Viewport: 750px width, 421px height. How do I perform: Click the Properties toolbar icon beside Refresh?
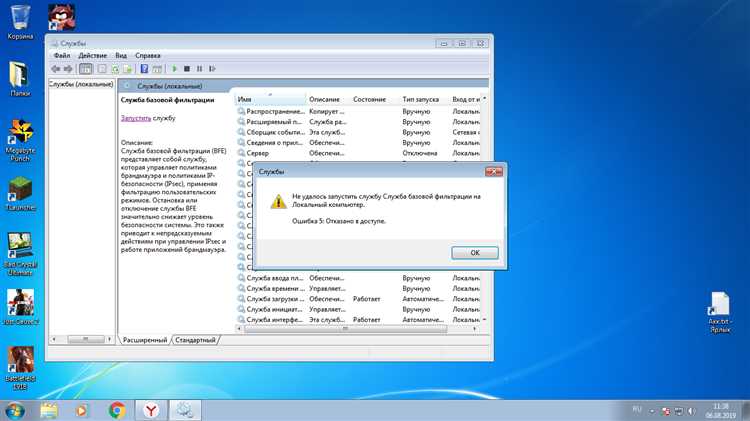click(102, 69)
